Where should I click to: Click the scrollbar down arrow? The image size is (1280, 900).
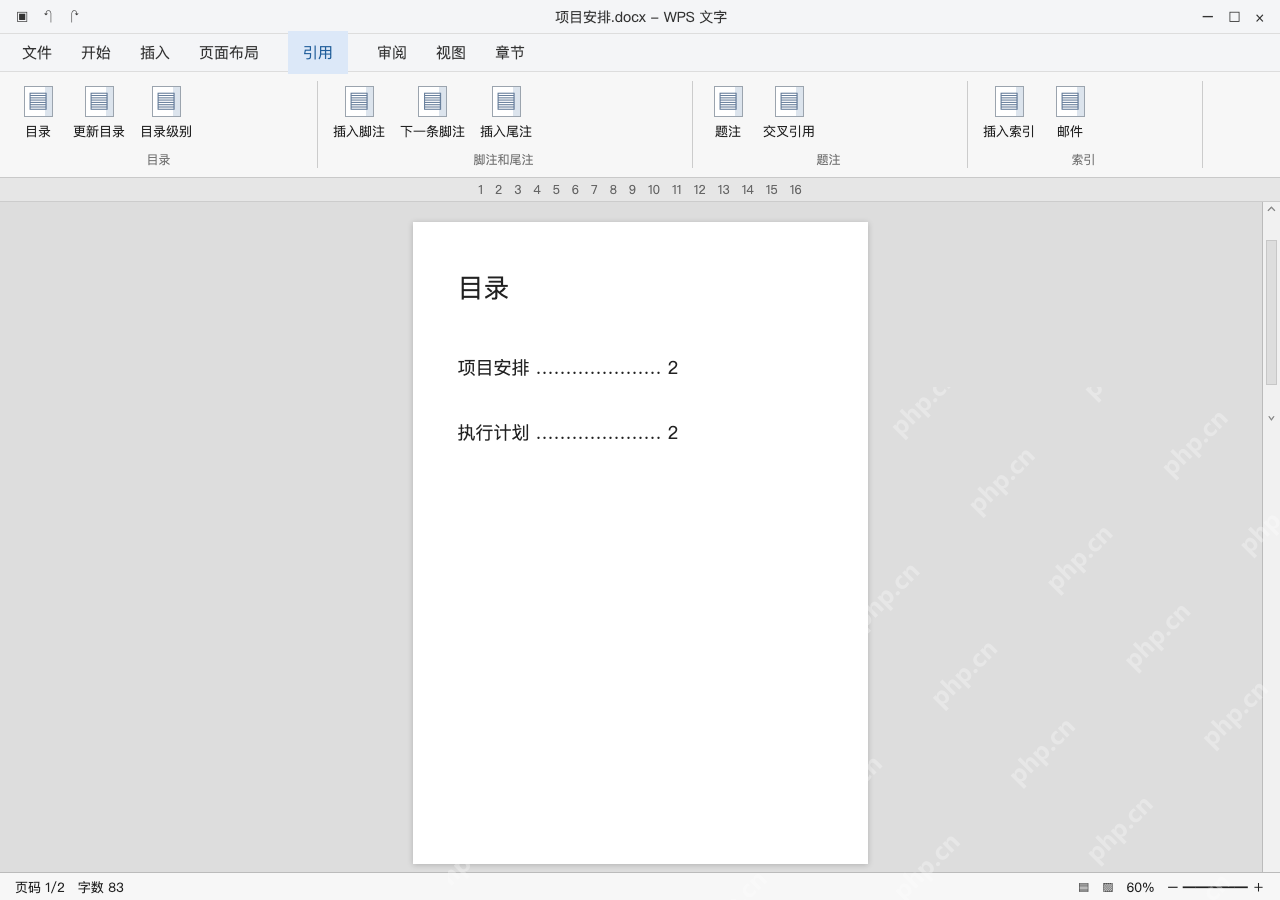coord(1271,418)
